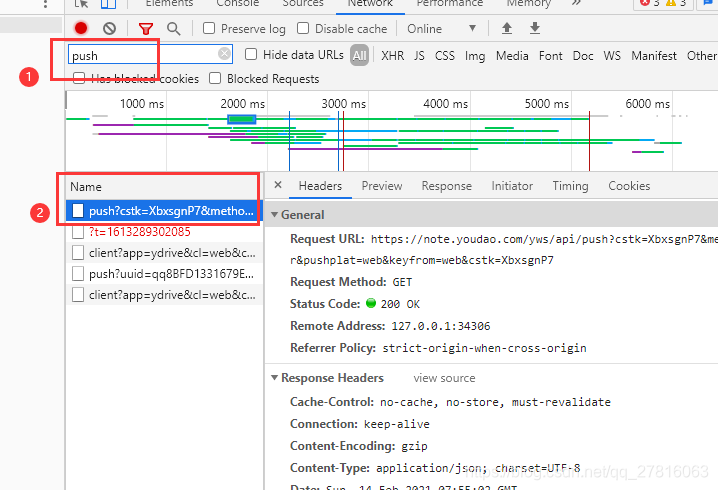Toggle the red filter funnel icon

[146, 29]
